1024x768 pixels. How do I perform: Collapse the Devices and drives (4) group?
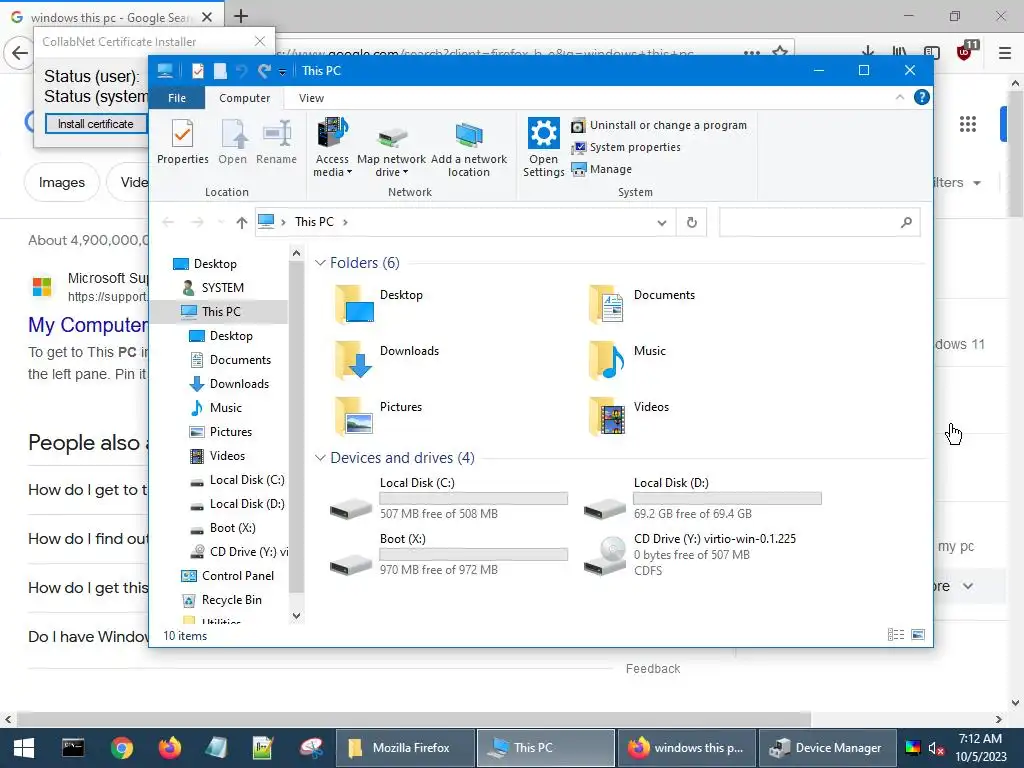(x=320, y=458)
